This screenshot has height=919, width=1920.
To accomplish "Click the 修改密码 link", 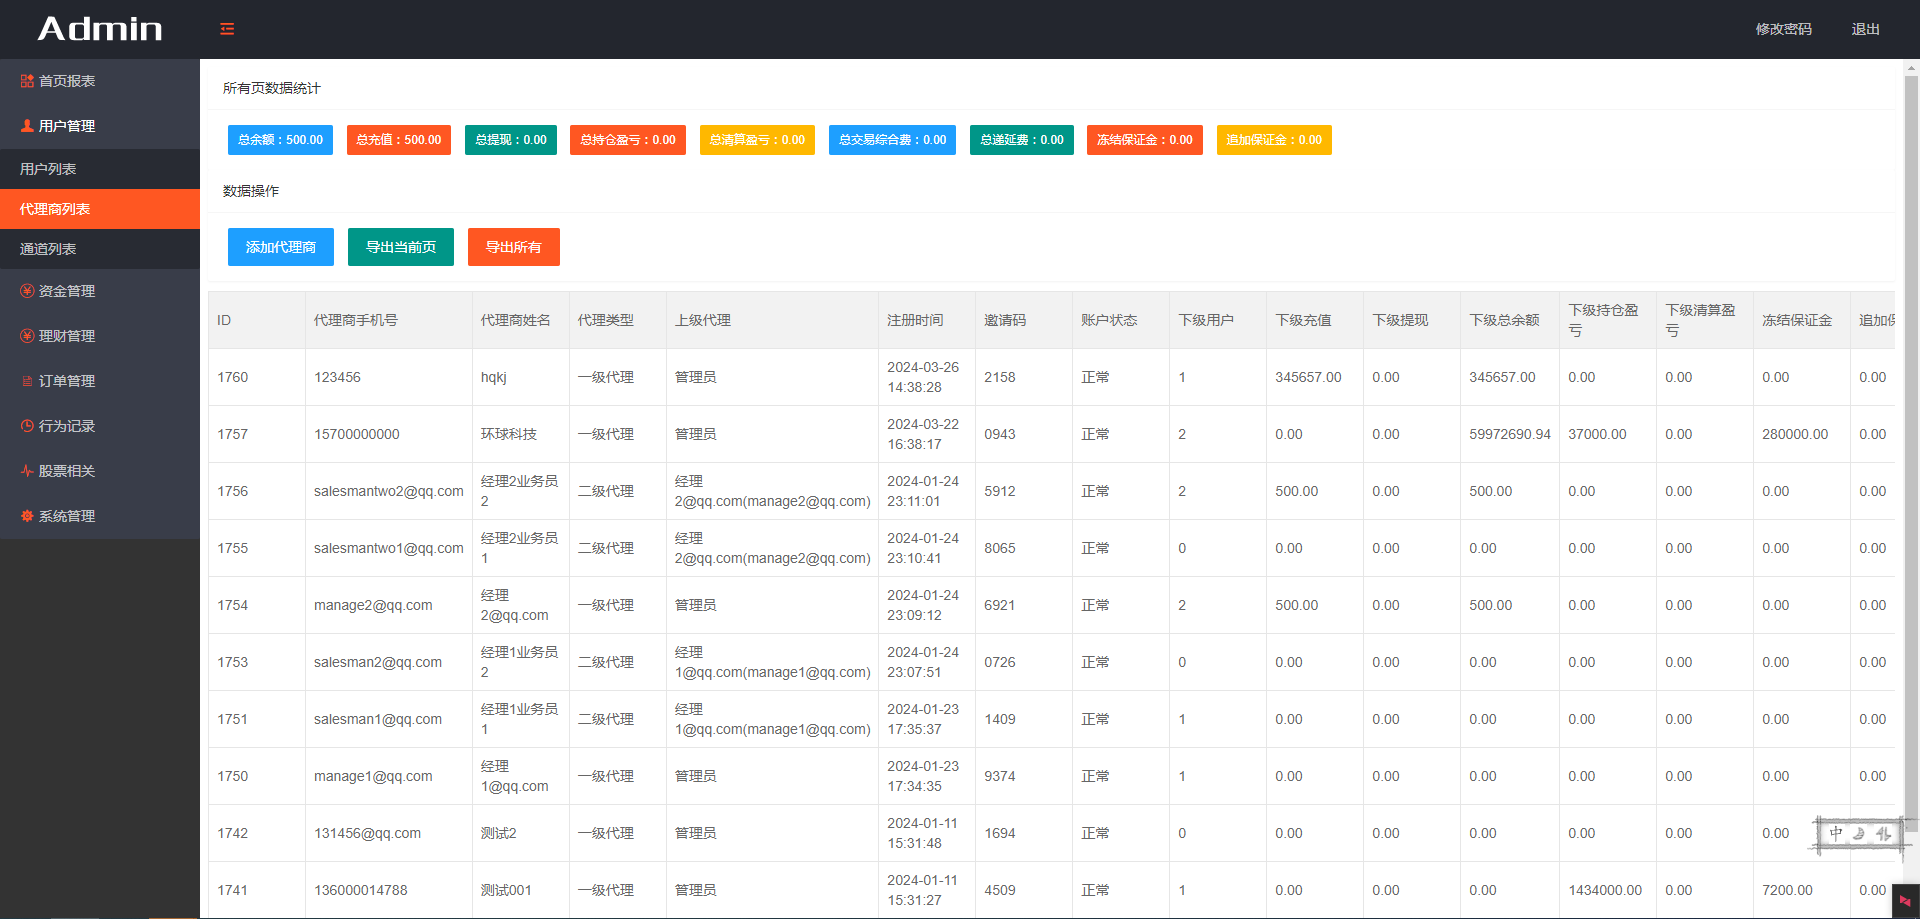I will tap(1783, 29).
